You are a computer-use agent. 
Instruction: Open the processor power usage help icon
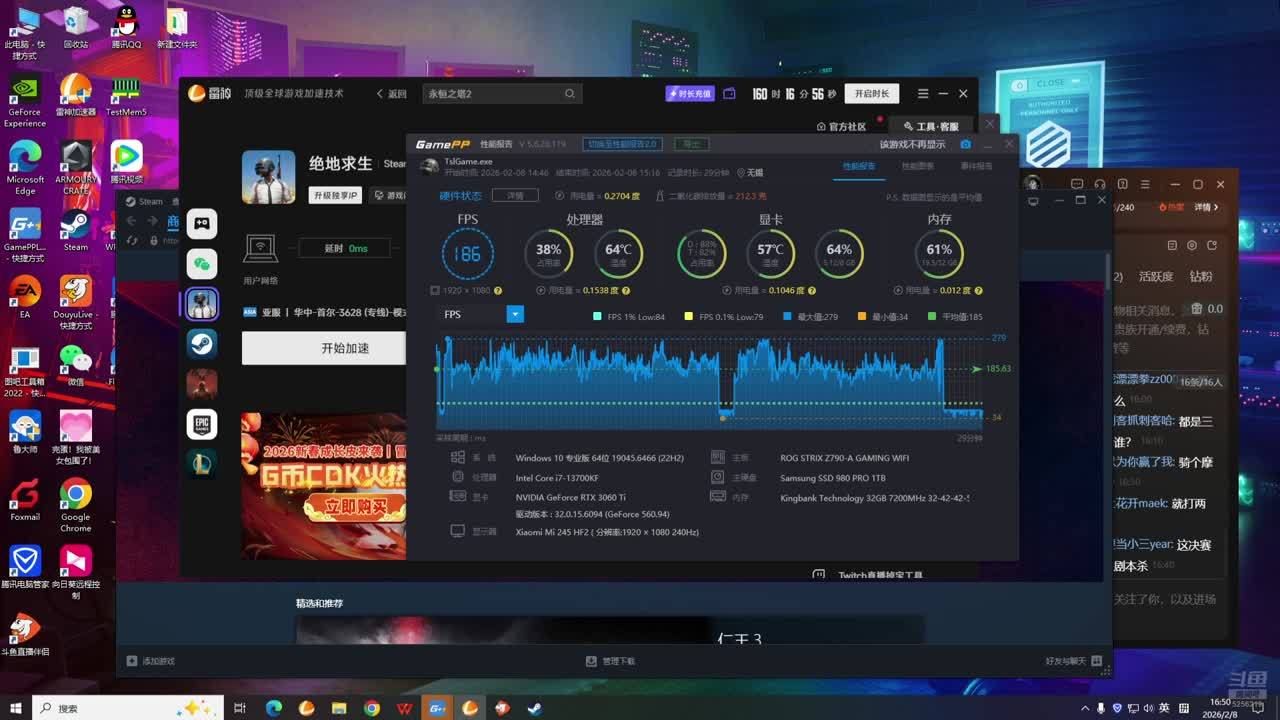[626, 290]
